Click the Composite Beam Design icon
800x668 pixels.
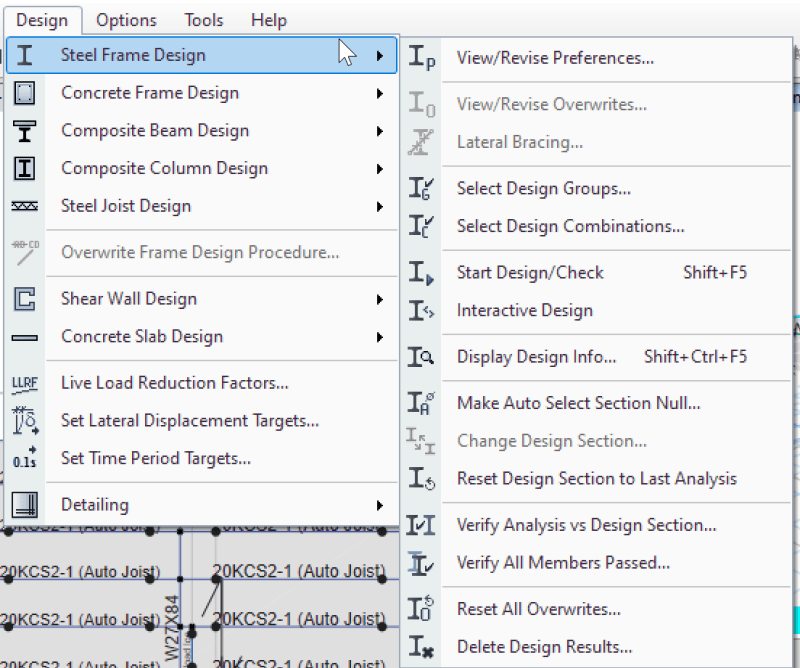24,131
